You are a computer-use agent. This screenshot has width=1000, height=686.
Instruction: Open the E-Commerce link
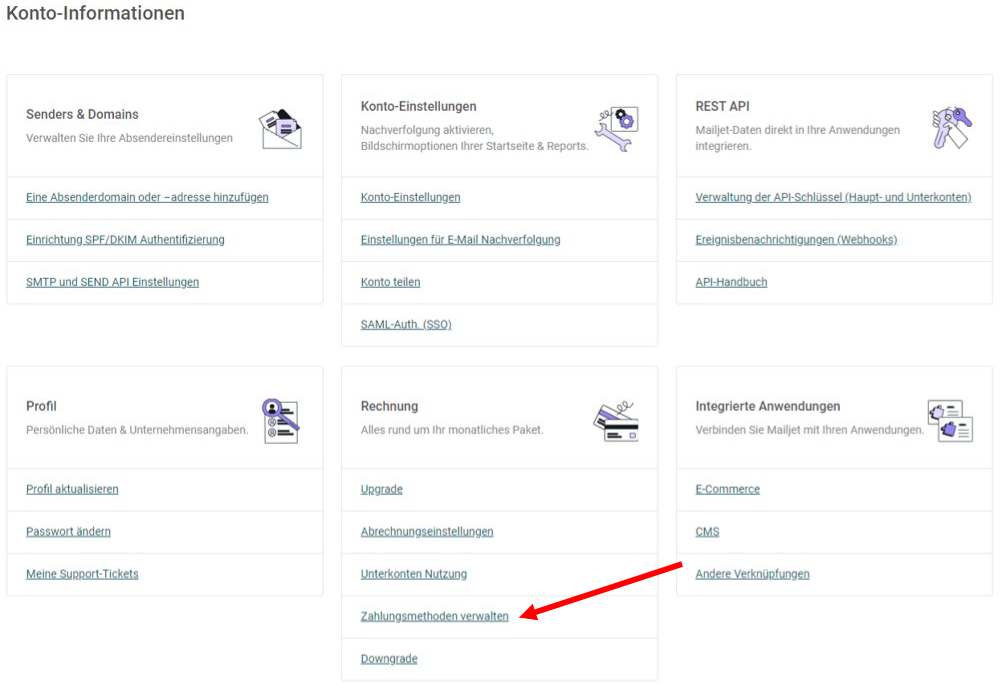click(x=727, y=489)
